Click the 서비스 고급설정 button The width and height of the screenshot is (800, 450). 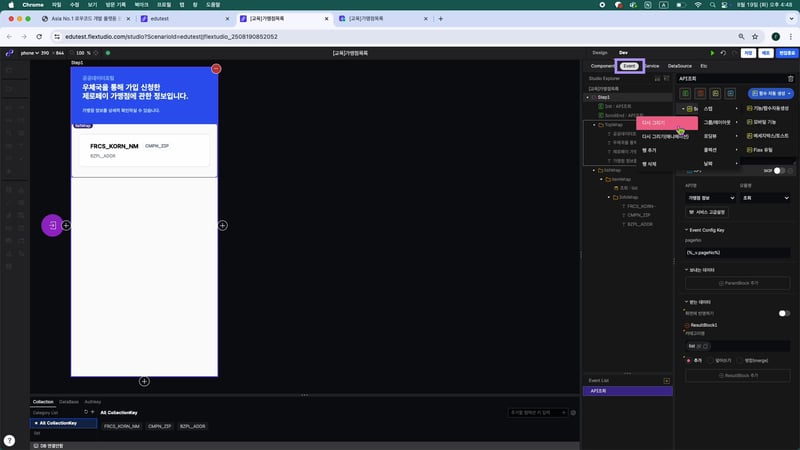pyautogui.click(x=706, y=212)
